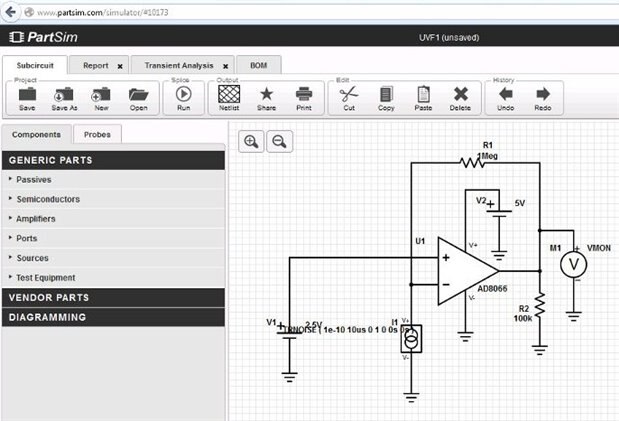Viewport: 619px width, 421px height.
Task: Run the circuit simulation
Action: pos(183,95)
